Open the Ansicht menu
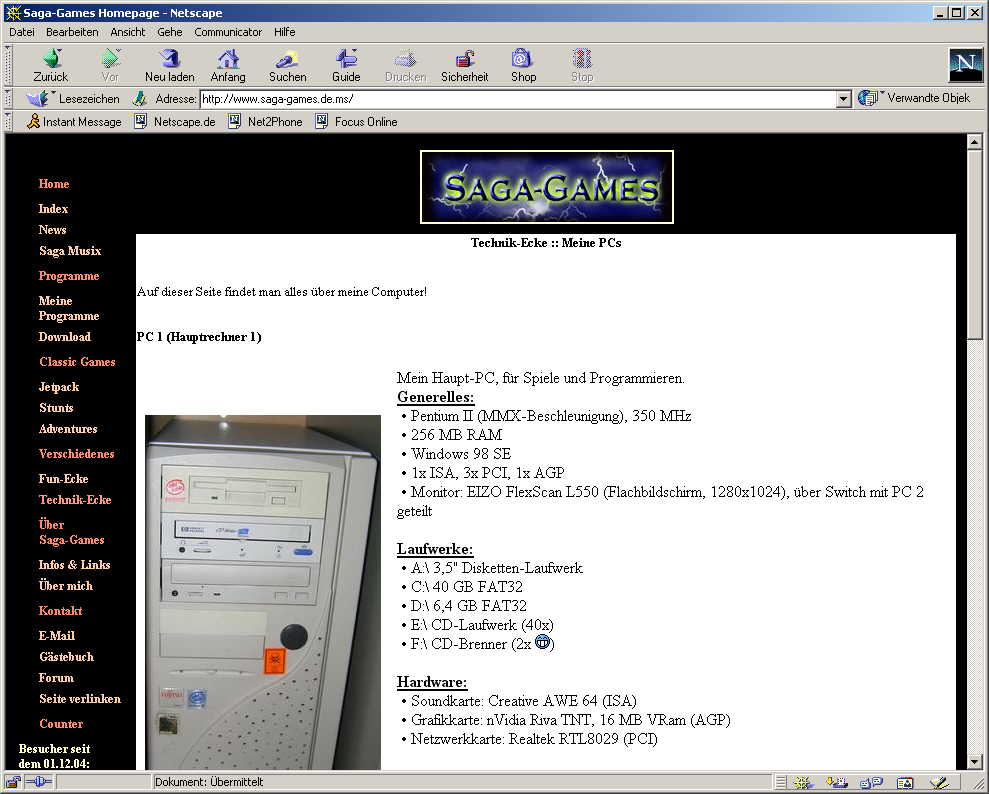This screenshot has width=989, height=794. click(x=127, y=32)
